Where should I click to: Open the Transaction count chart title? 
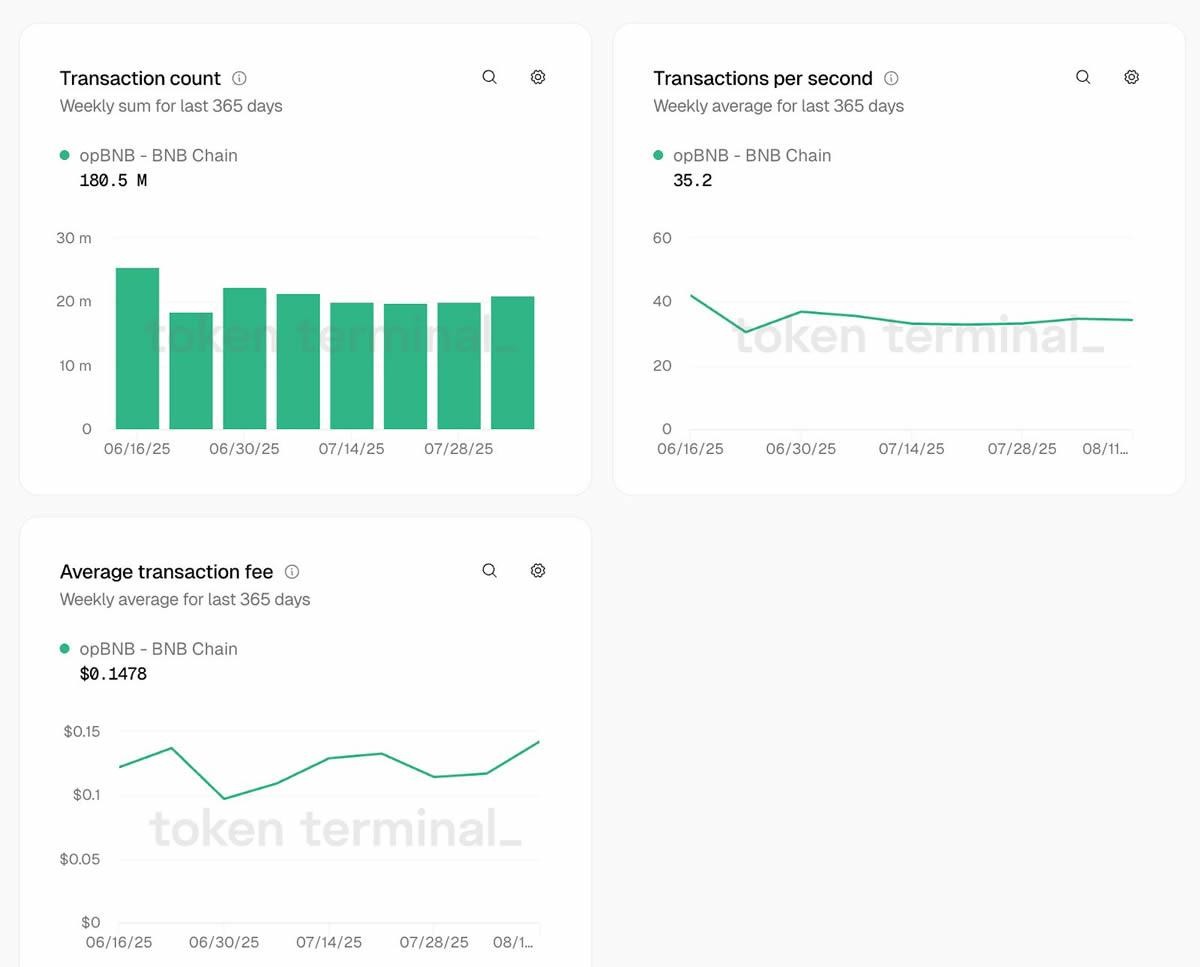pos(140,78)
